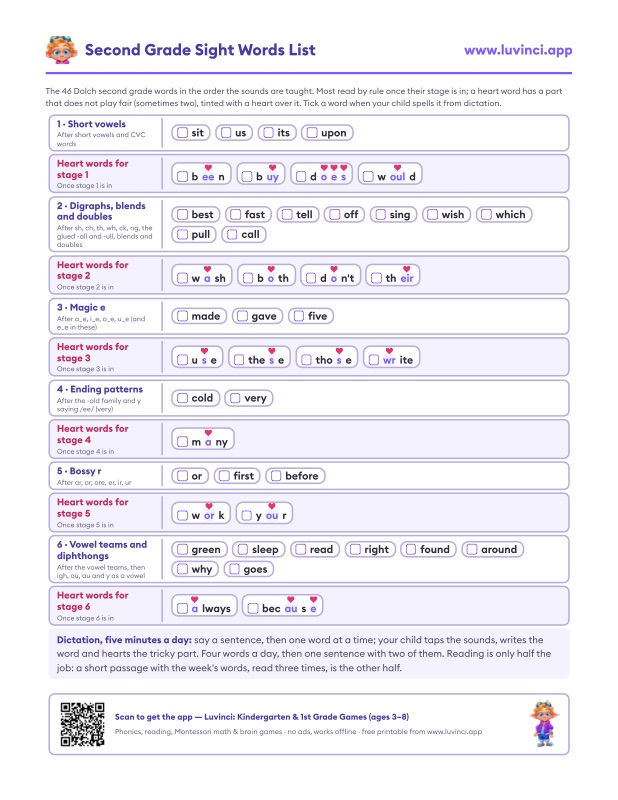Viewport: 618px width, 800px height.
Task: Select the '5 · Bossy r' heading
Action: pos(79,471)
